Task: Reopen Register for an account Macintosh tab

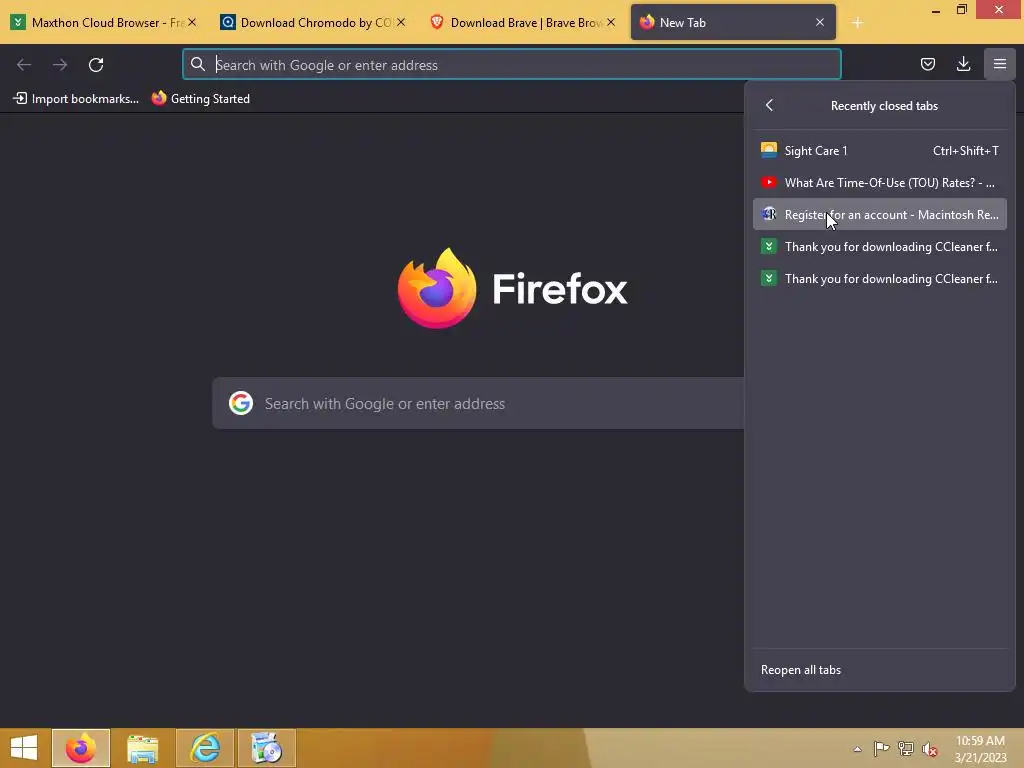Action: point(880,214)
